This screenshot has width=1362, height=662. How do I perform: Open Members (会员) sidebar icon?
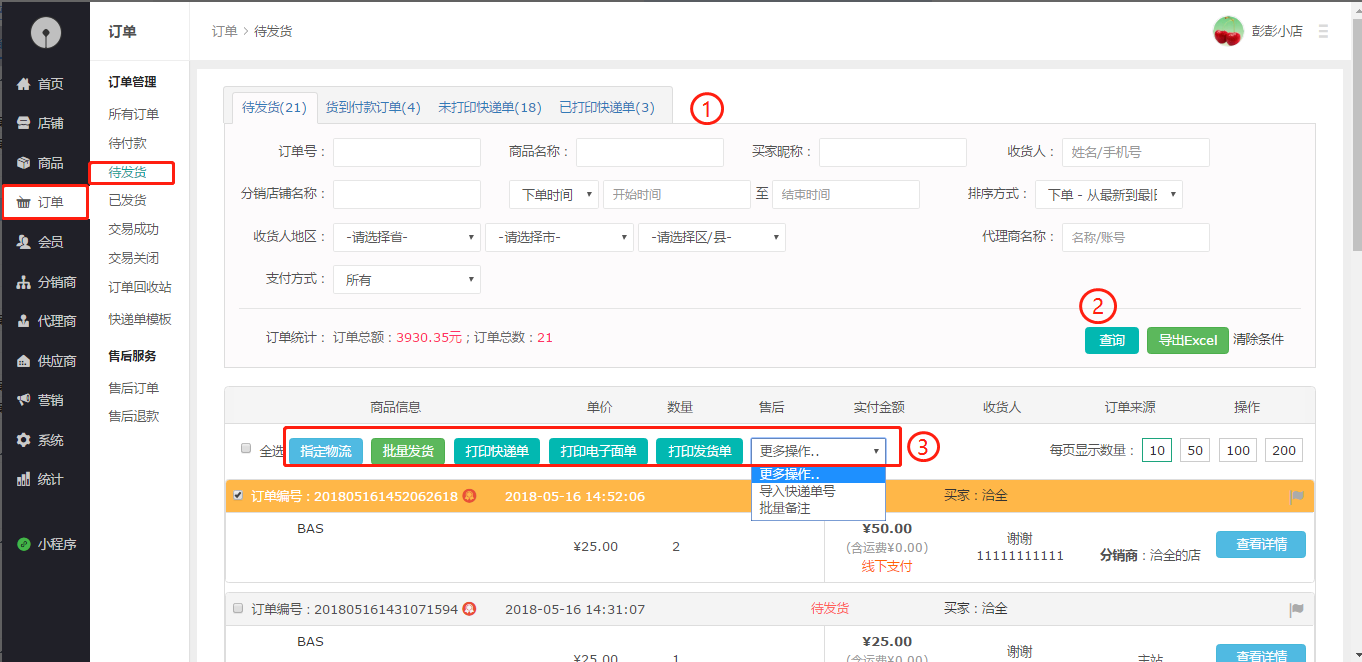tap(24, 242)
